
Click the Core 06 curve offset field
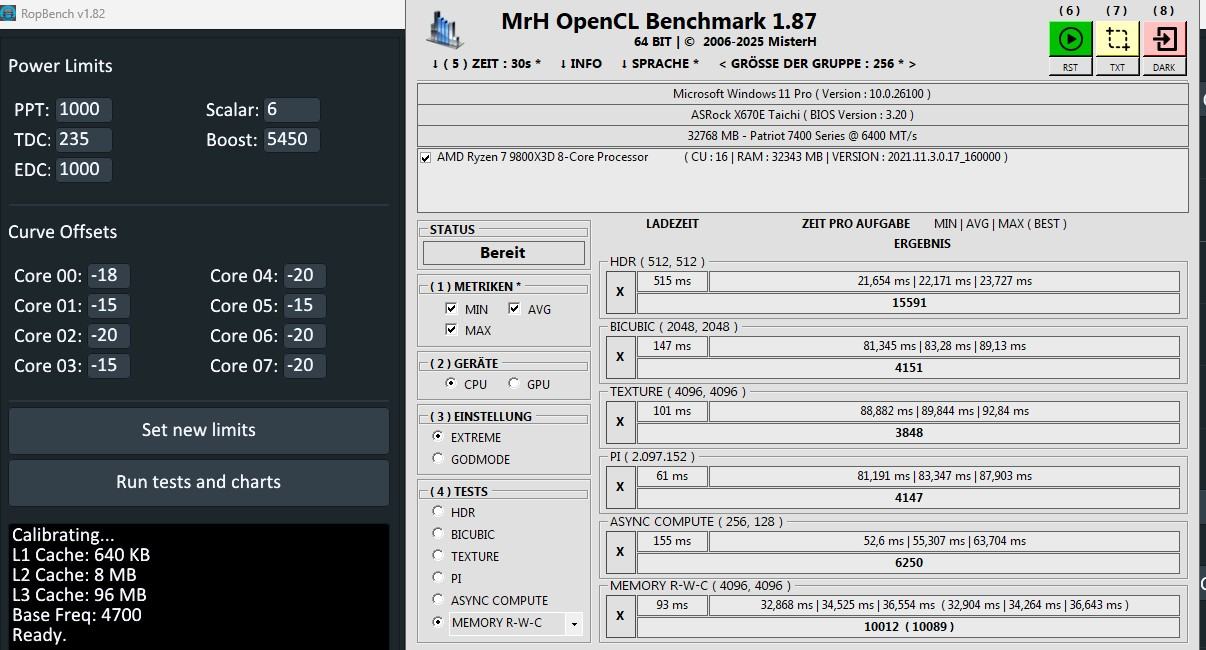tap(305, 336)
